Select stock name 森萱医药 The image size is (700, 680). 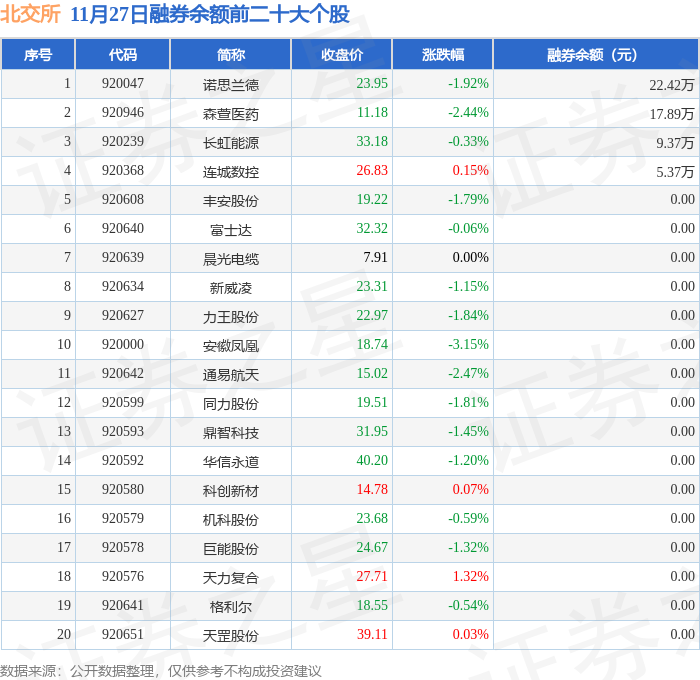click(230, 113)
